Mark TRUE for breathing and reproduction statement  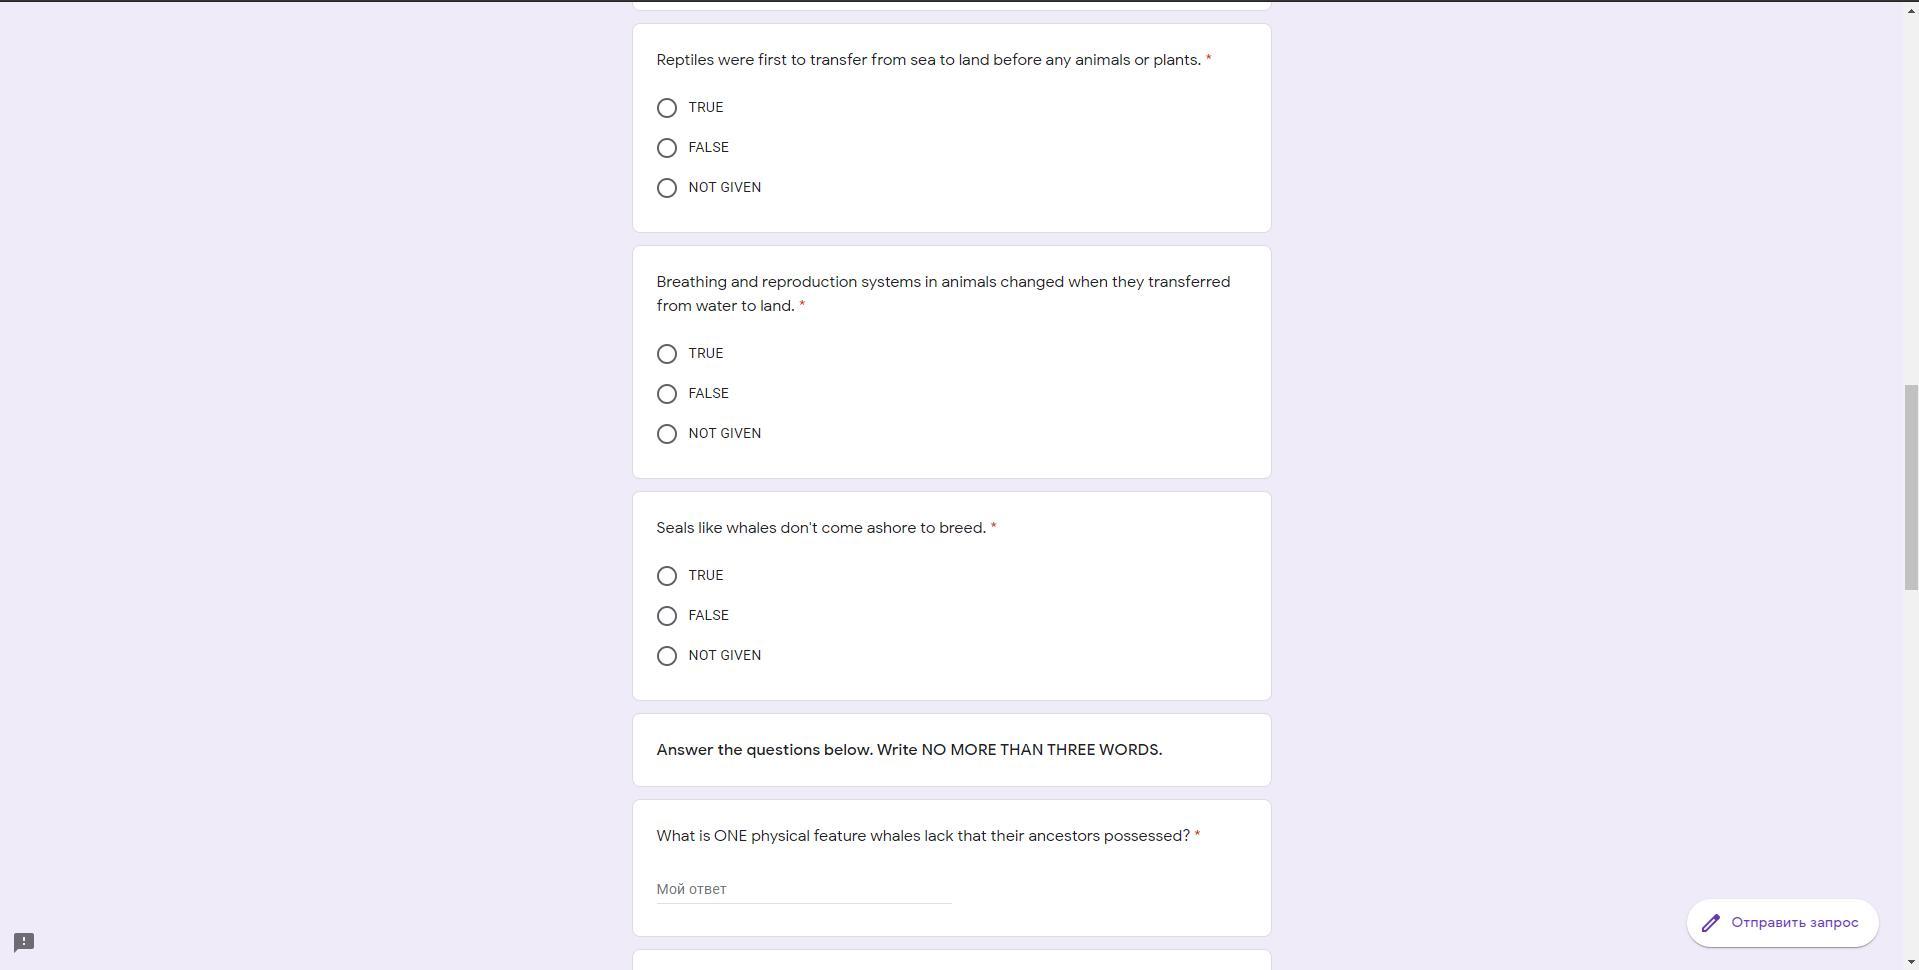tap(667, 354)
